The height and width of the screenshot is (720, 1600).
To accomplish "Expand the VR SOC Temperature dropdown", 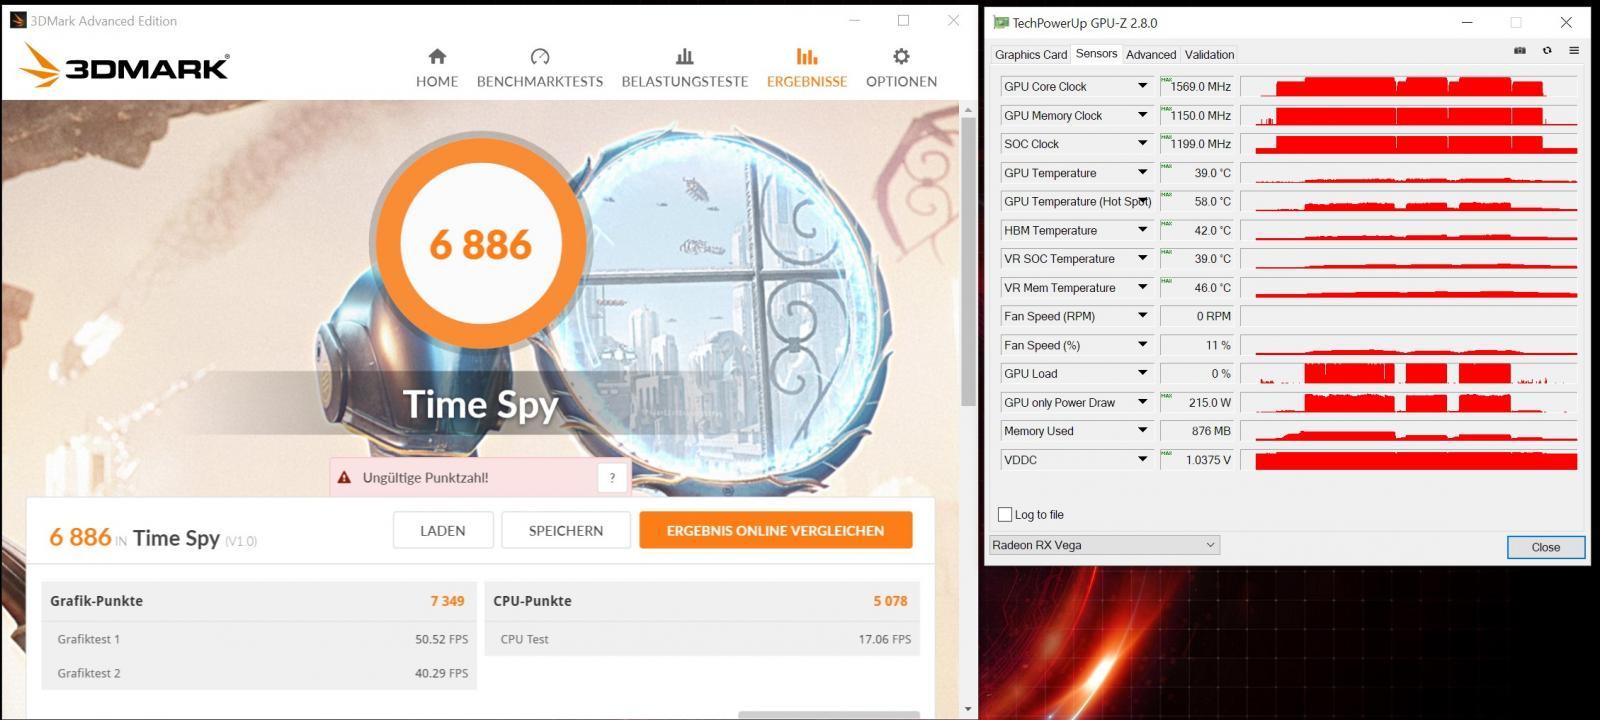I will click(1142, 258).
